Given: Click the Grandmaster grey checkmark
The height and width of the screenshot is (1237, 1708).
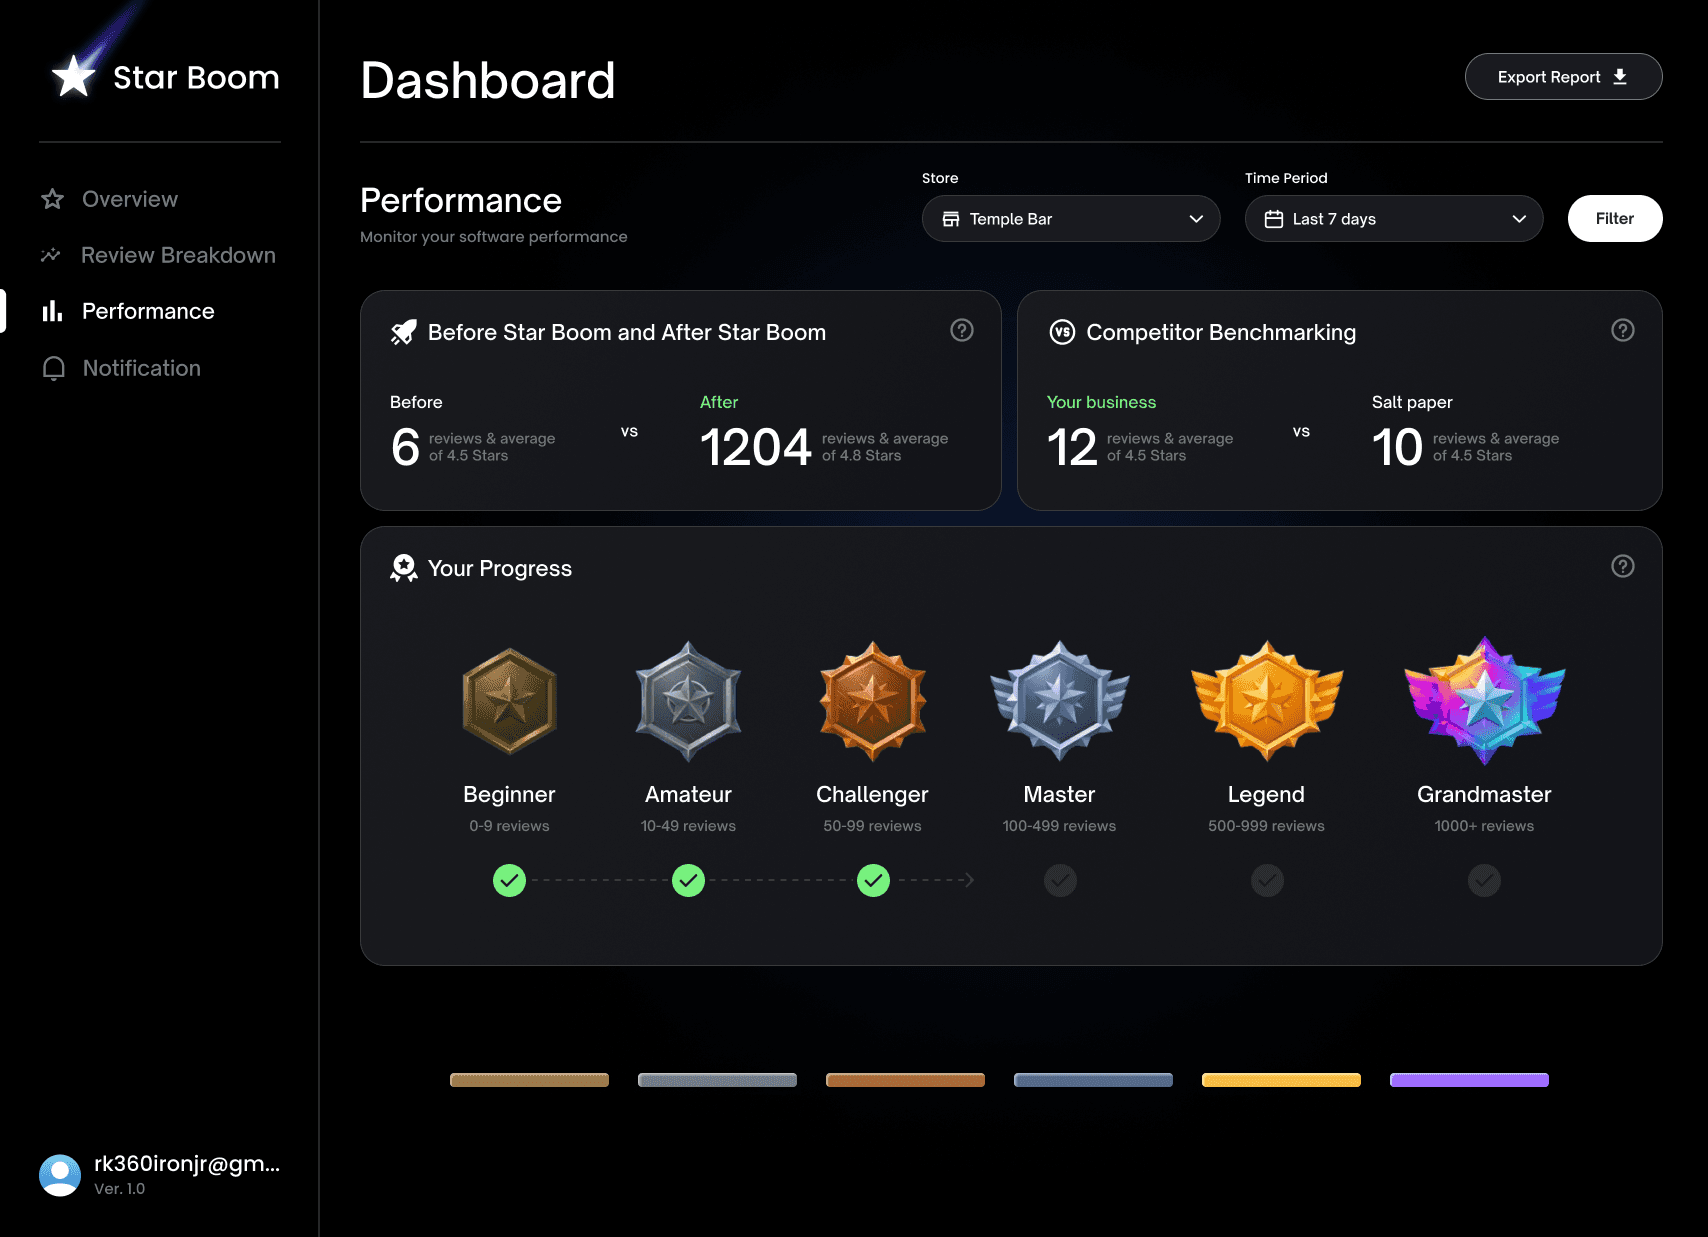Looking at the screenshot, I should pyautogui.click(x=1484, y=881).
